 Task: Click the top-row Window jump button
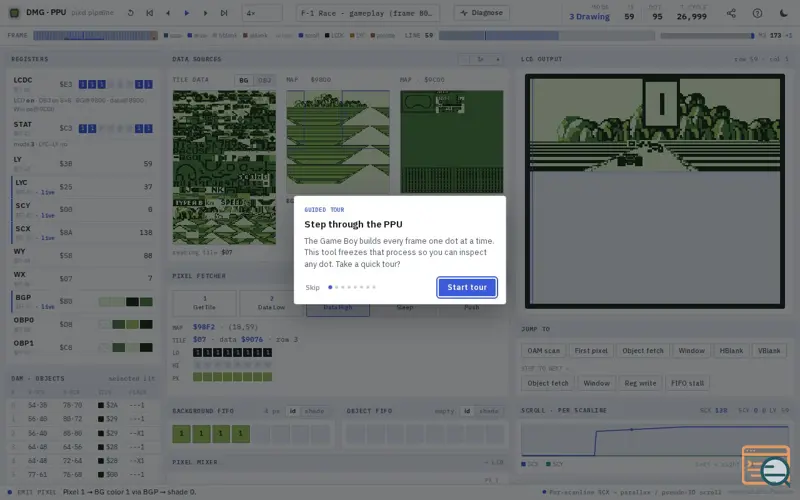pyautogui.click(x=691, y=351)
